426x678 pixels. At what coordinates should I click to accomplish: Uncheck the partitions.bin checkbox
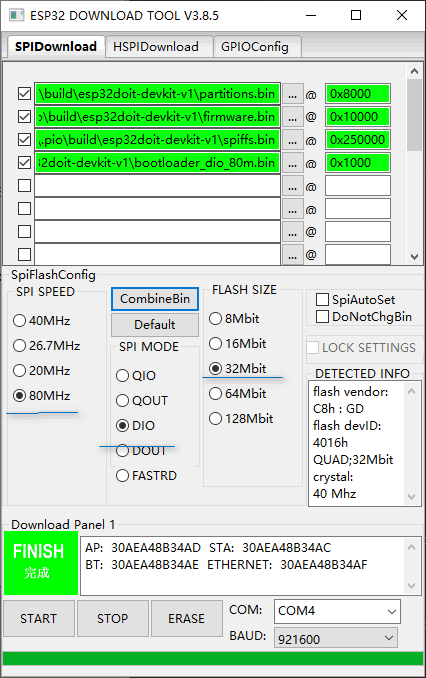pos(25,93)
